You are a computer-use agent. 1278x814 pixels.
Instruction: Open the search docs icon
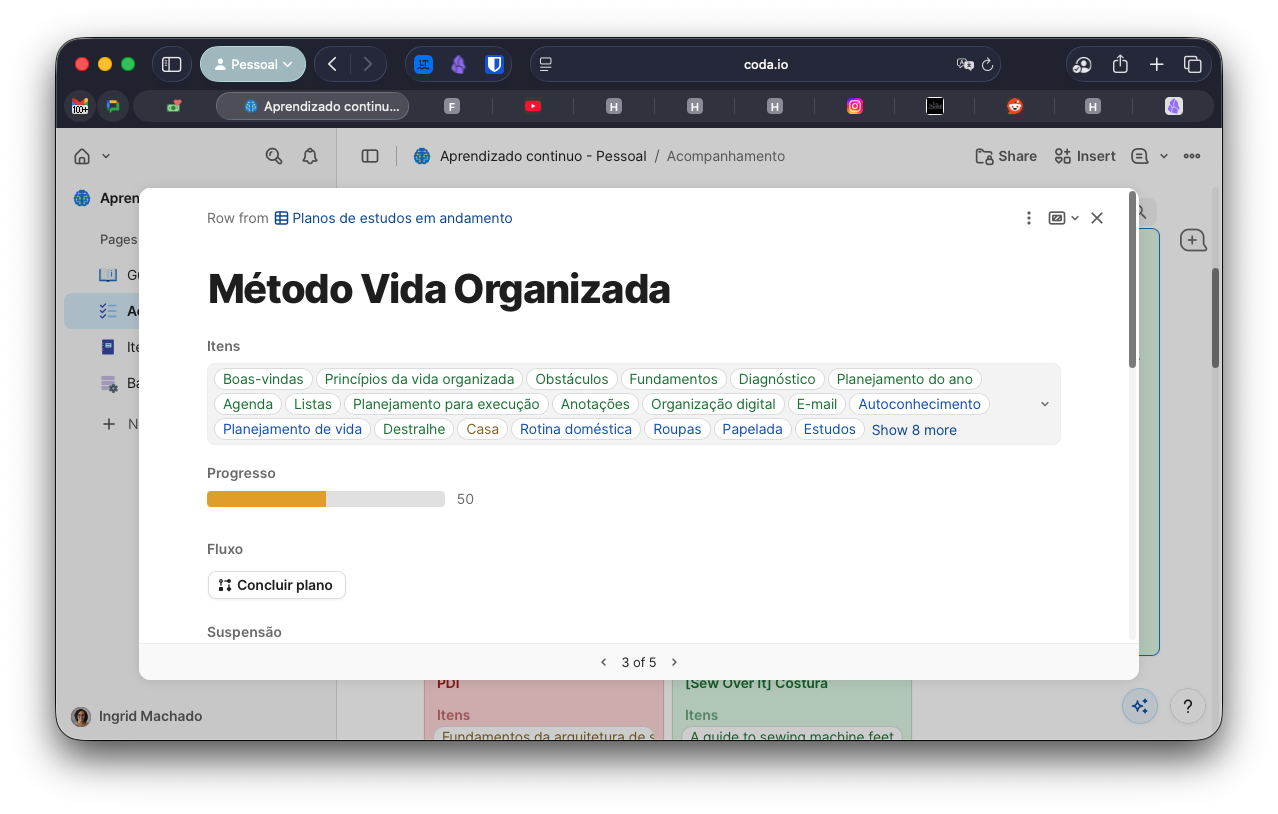[x=273, y=156]
